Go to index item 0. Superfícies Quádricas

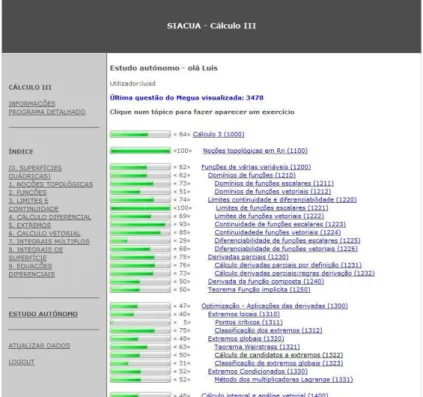tap(35, 172)
